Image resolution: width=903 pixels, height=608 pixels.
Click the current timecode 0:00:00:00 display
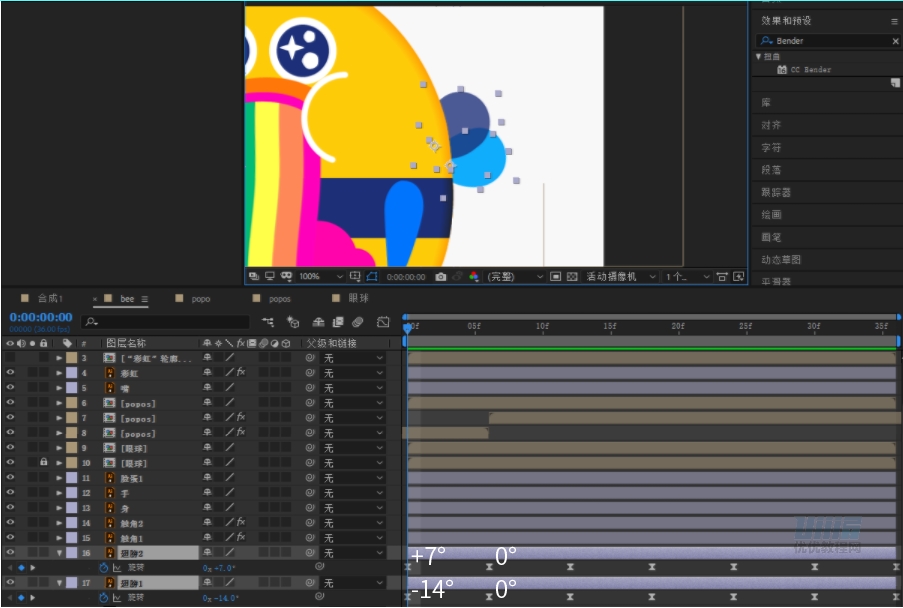click(41, 317)
